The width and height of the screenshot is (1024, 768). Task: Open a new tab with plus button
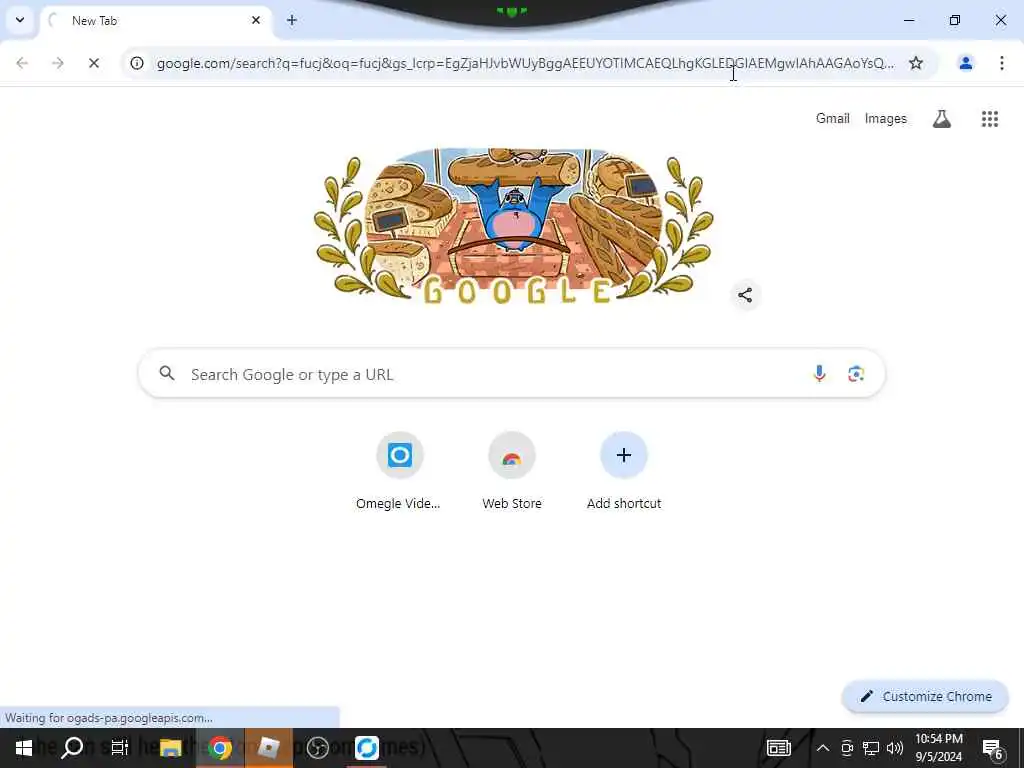292,20
